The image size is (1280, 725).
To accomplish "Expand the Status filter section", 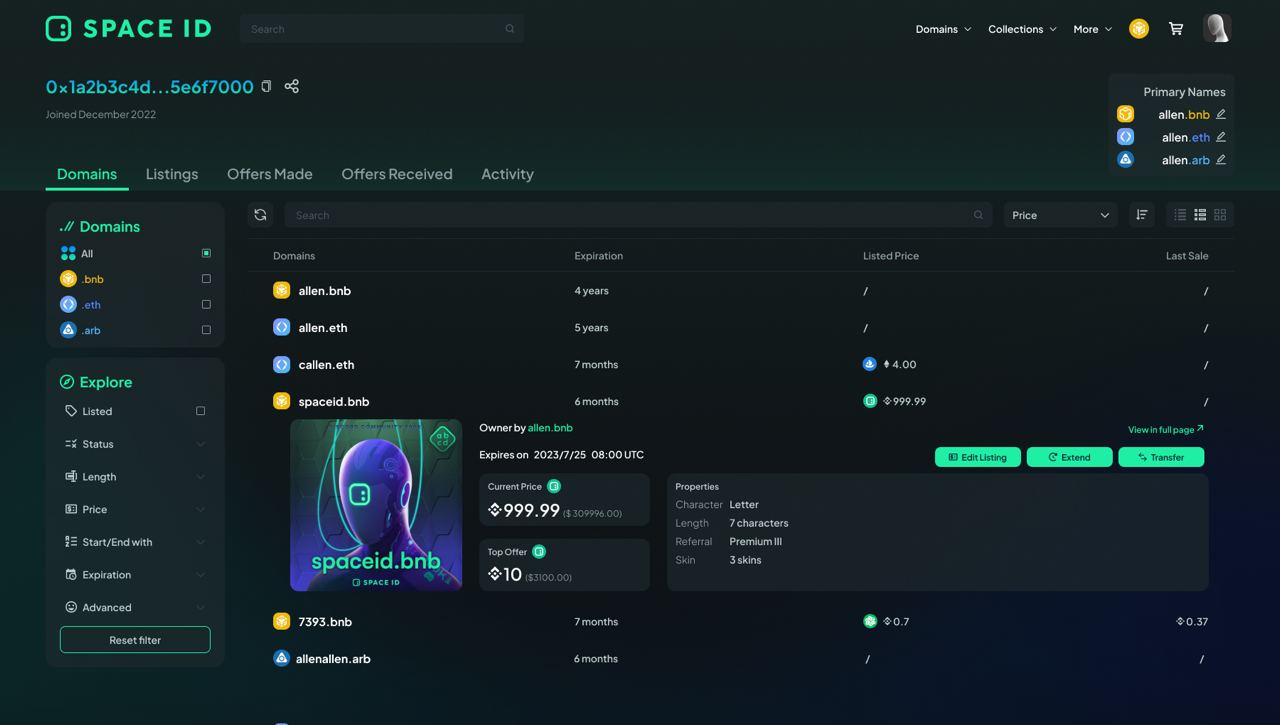I will pyautogui.click(x=135, y=443).
